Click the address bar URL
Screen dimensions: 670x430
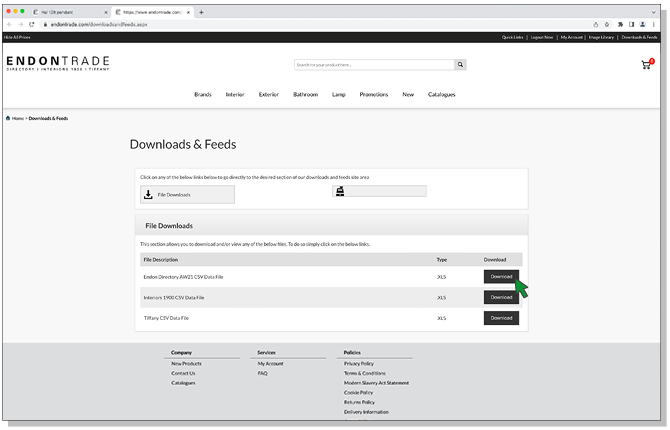pos(99,24)
